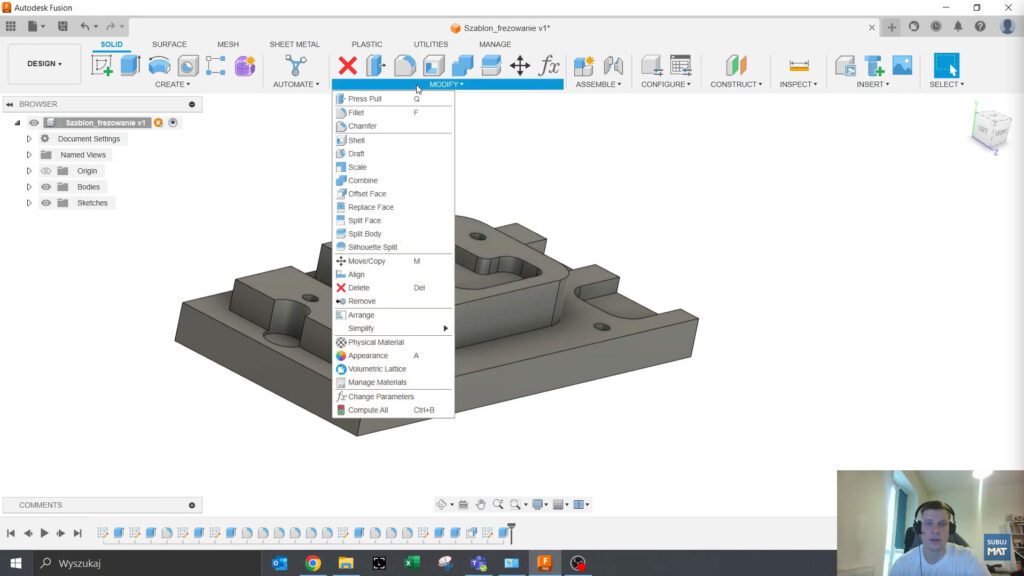Expand Document Settings in the browser

tap(28, 138)
